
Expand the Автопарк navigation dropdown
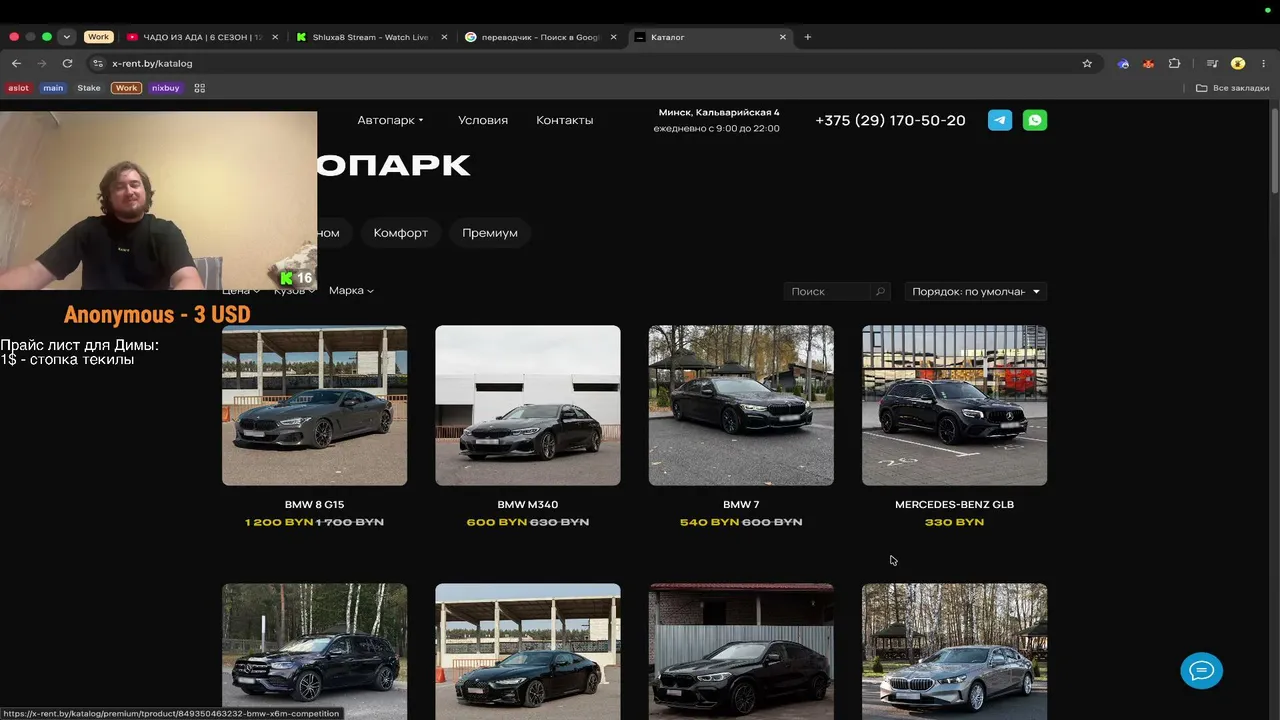(x=390, y=120)
